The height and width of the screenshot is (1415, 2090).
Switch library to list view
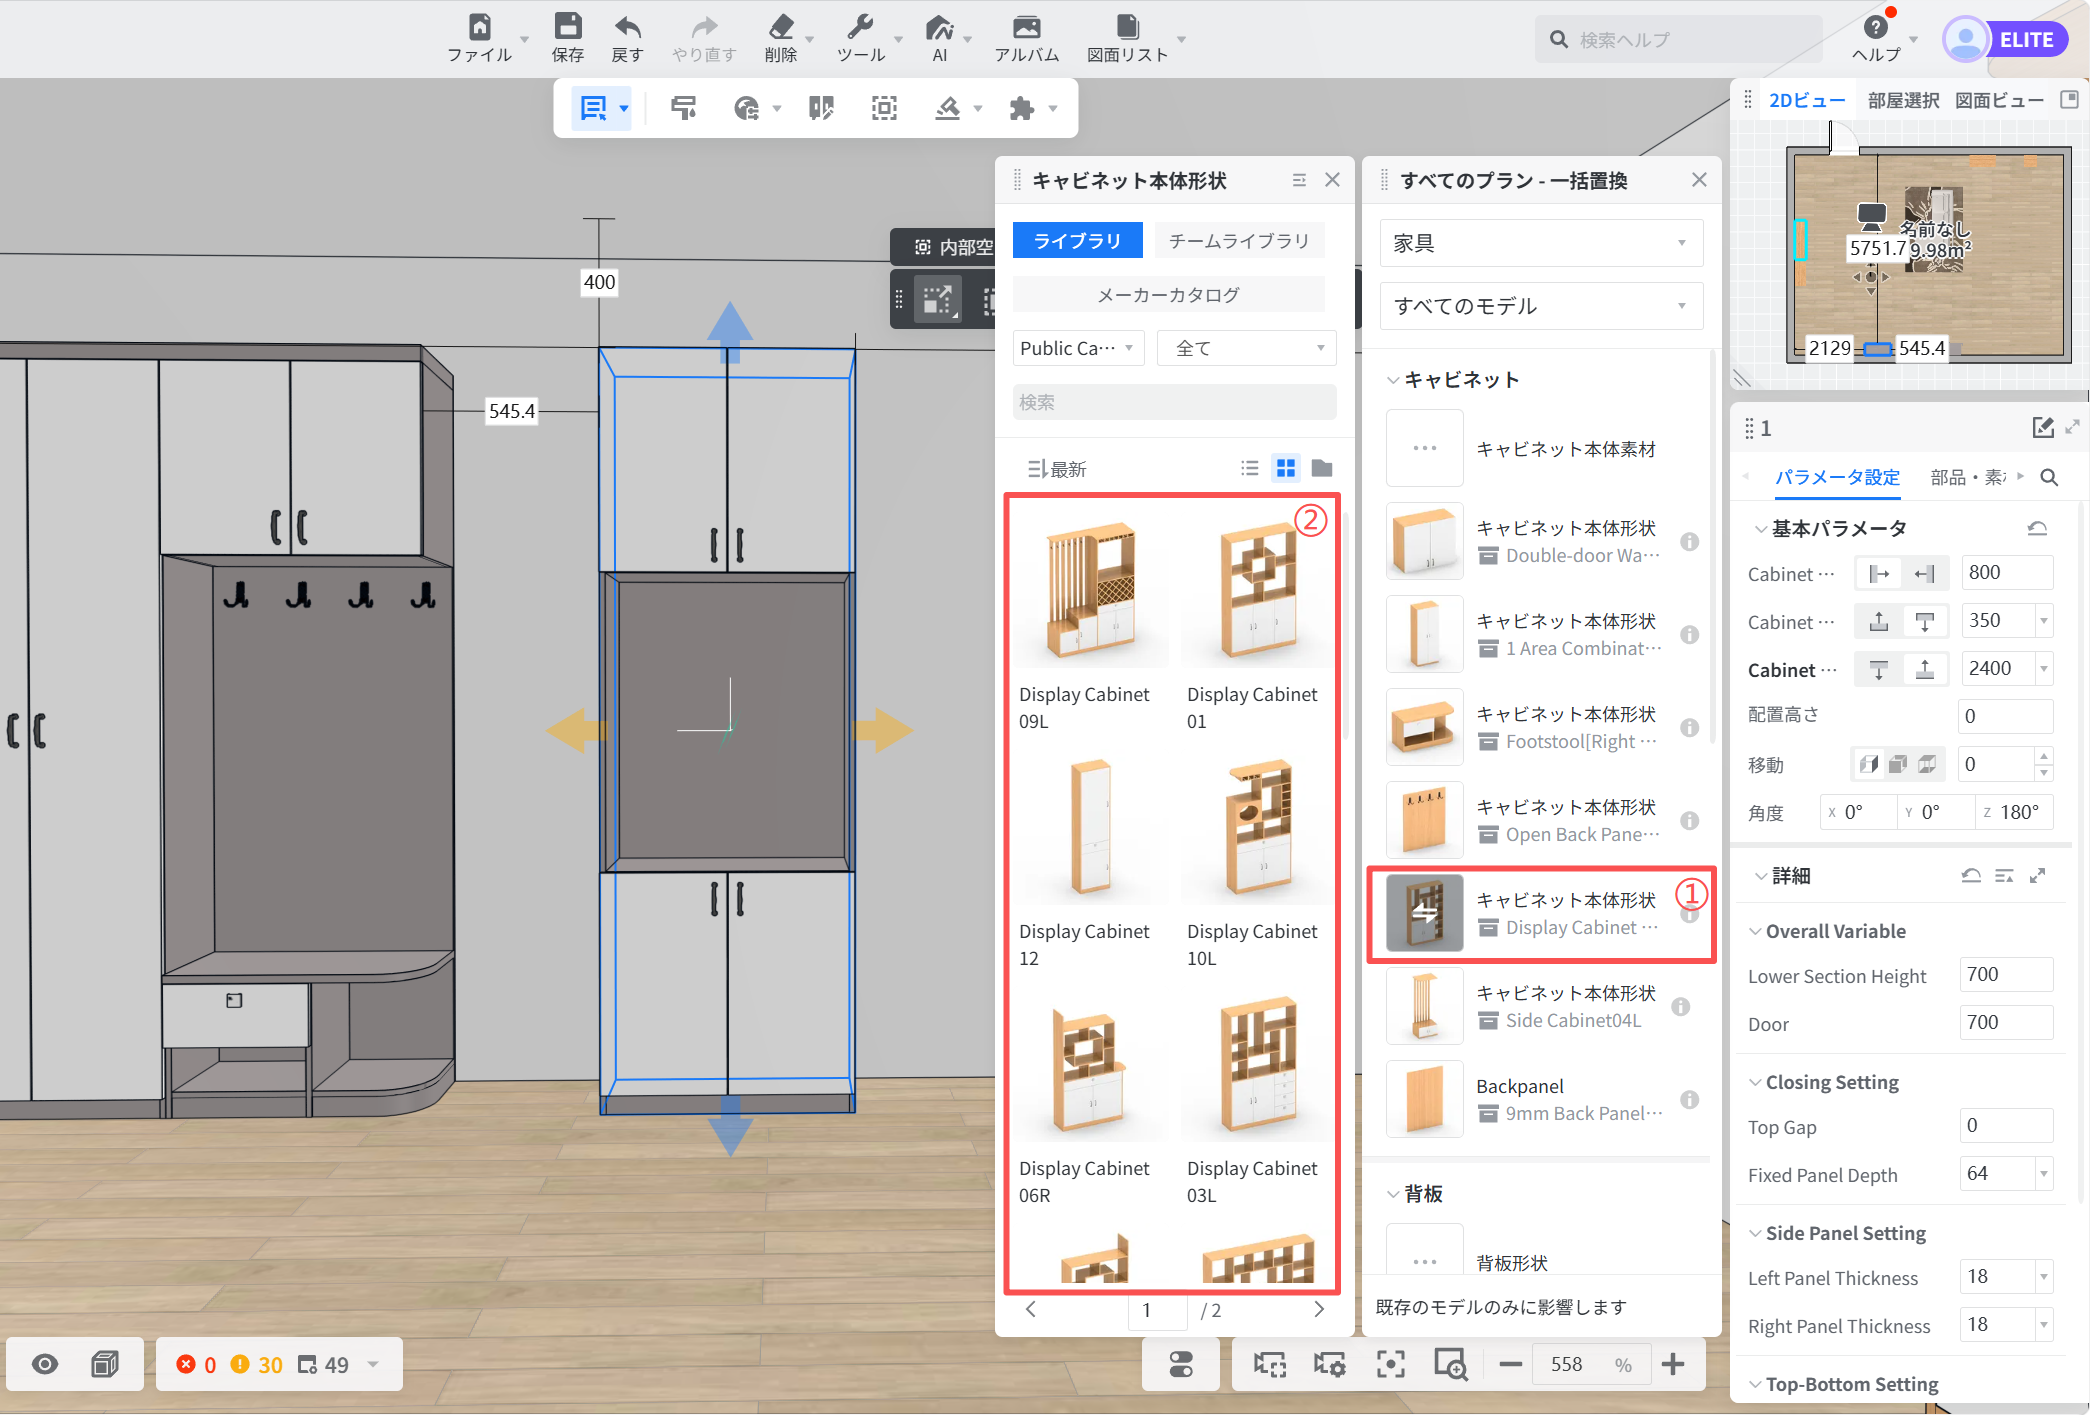pyautogui.click(x=1249, y=468)
